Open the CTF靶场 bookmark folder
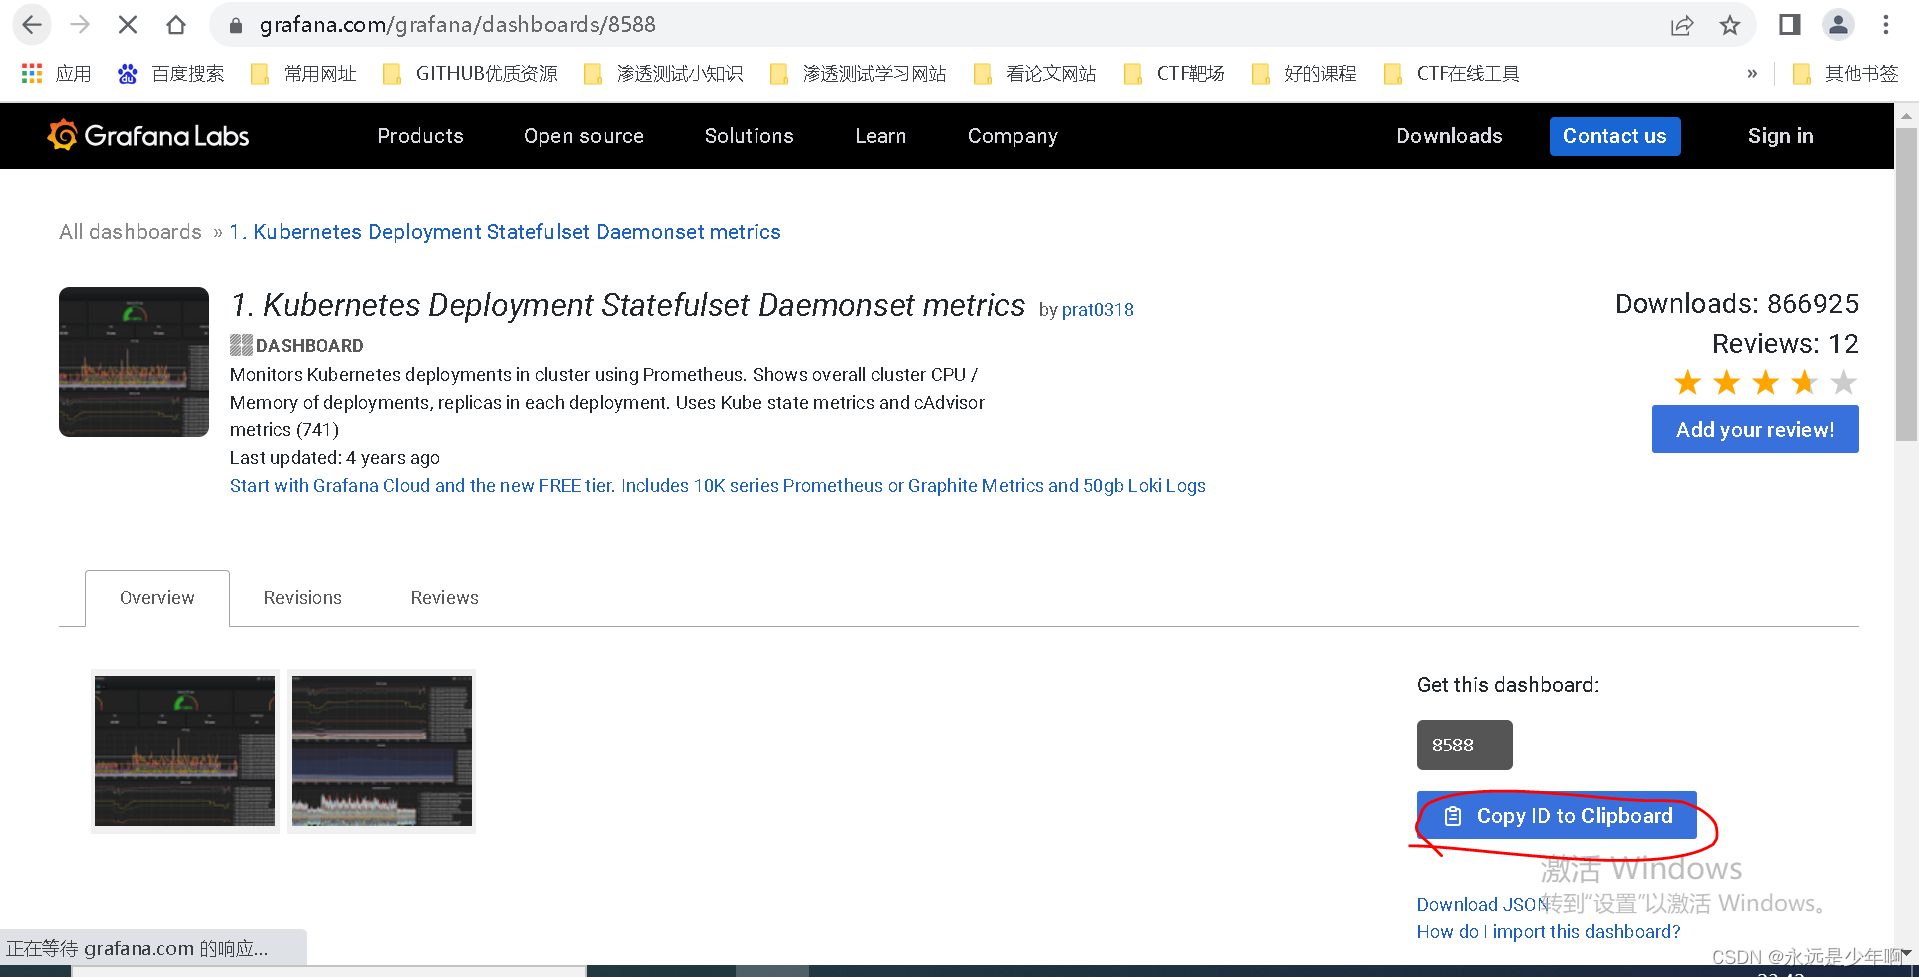This screenshot has height=977, width=1919. (x=1175, y=73)
